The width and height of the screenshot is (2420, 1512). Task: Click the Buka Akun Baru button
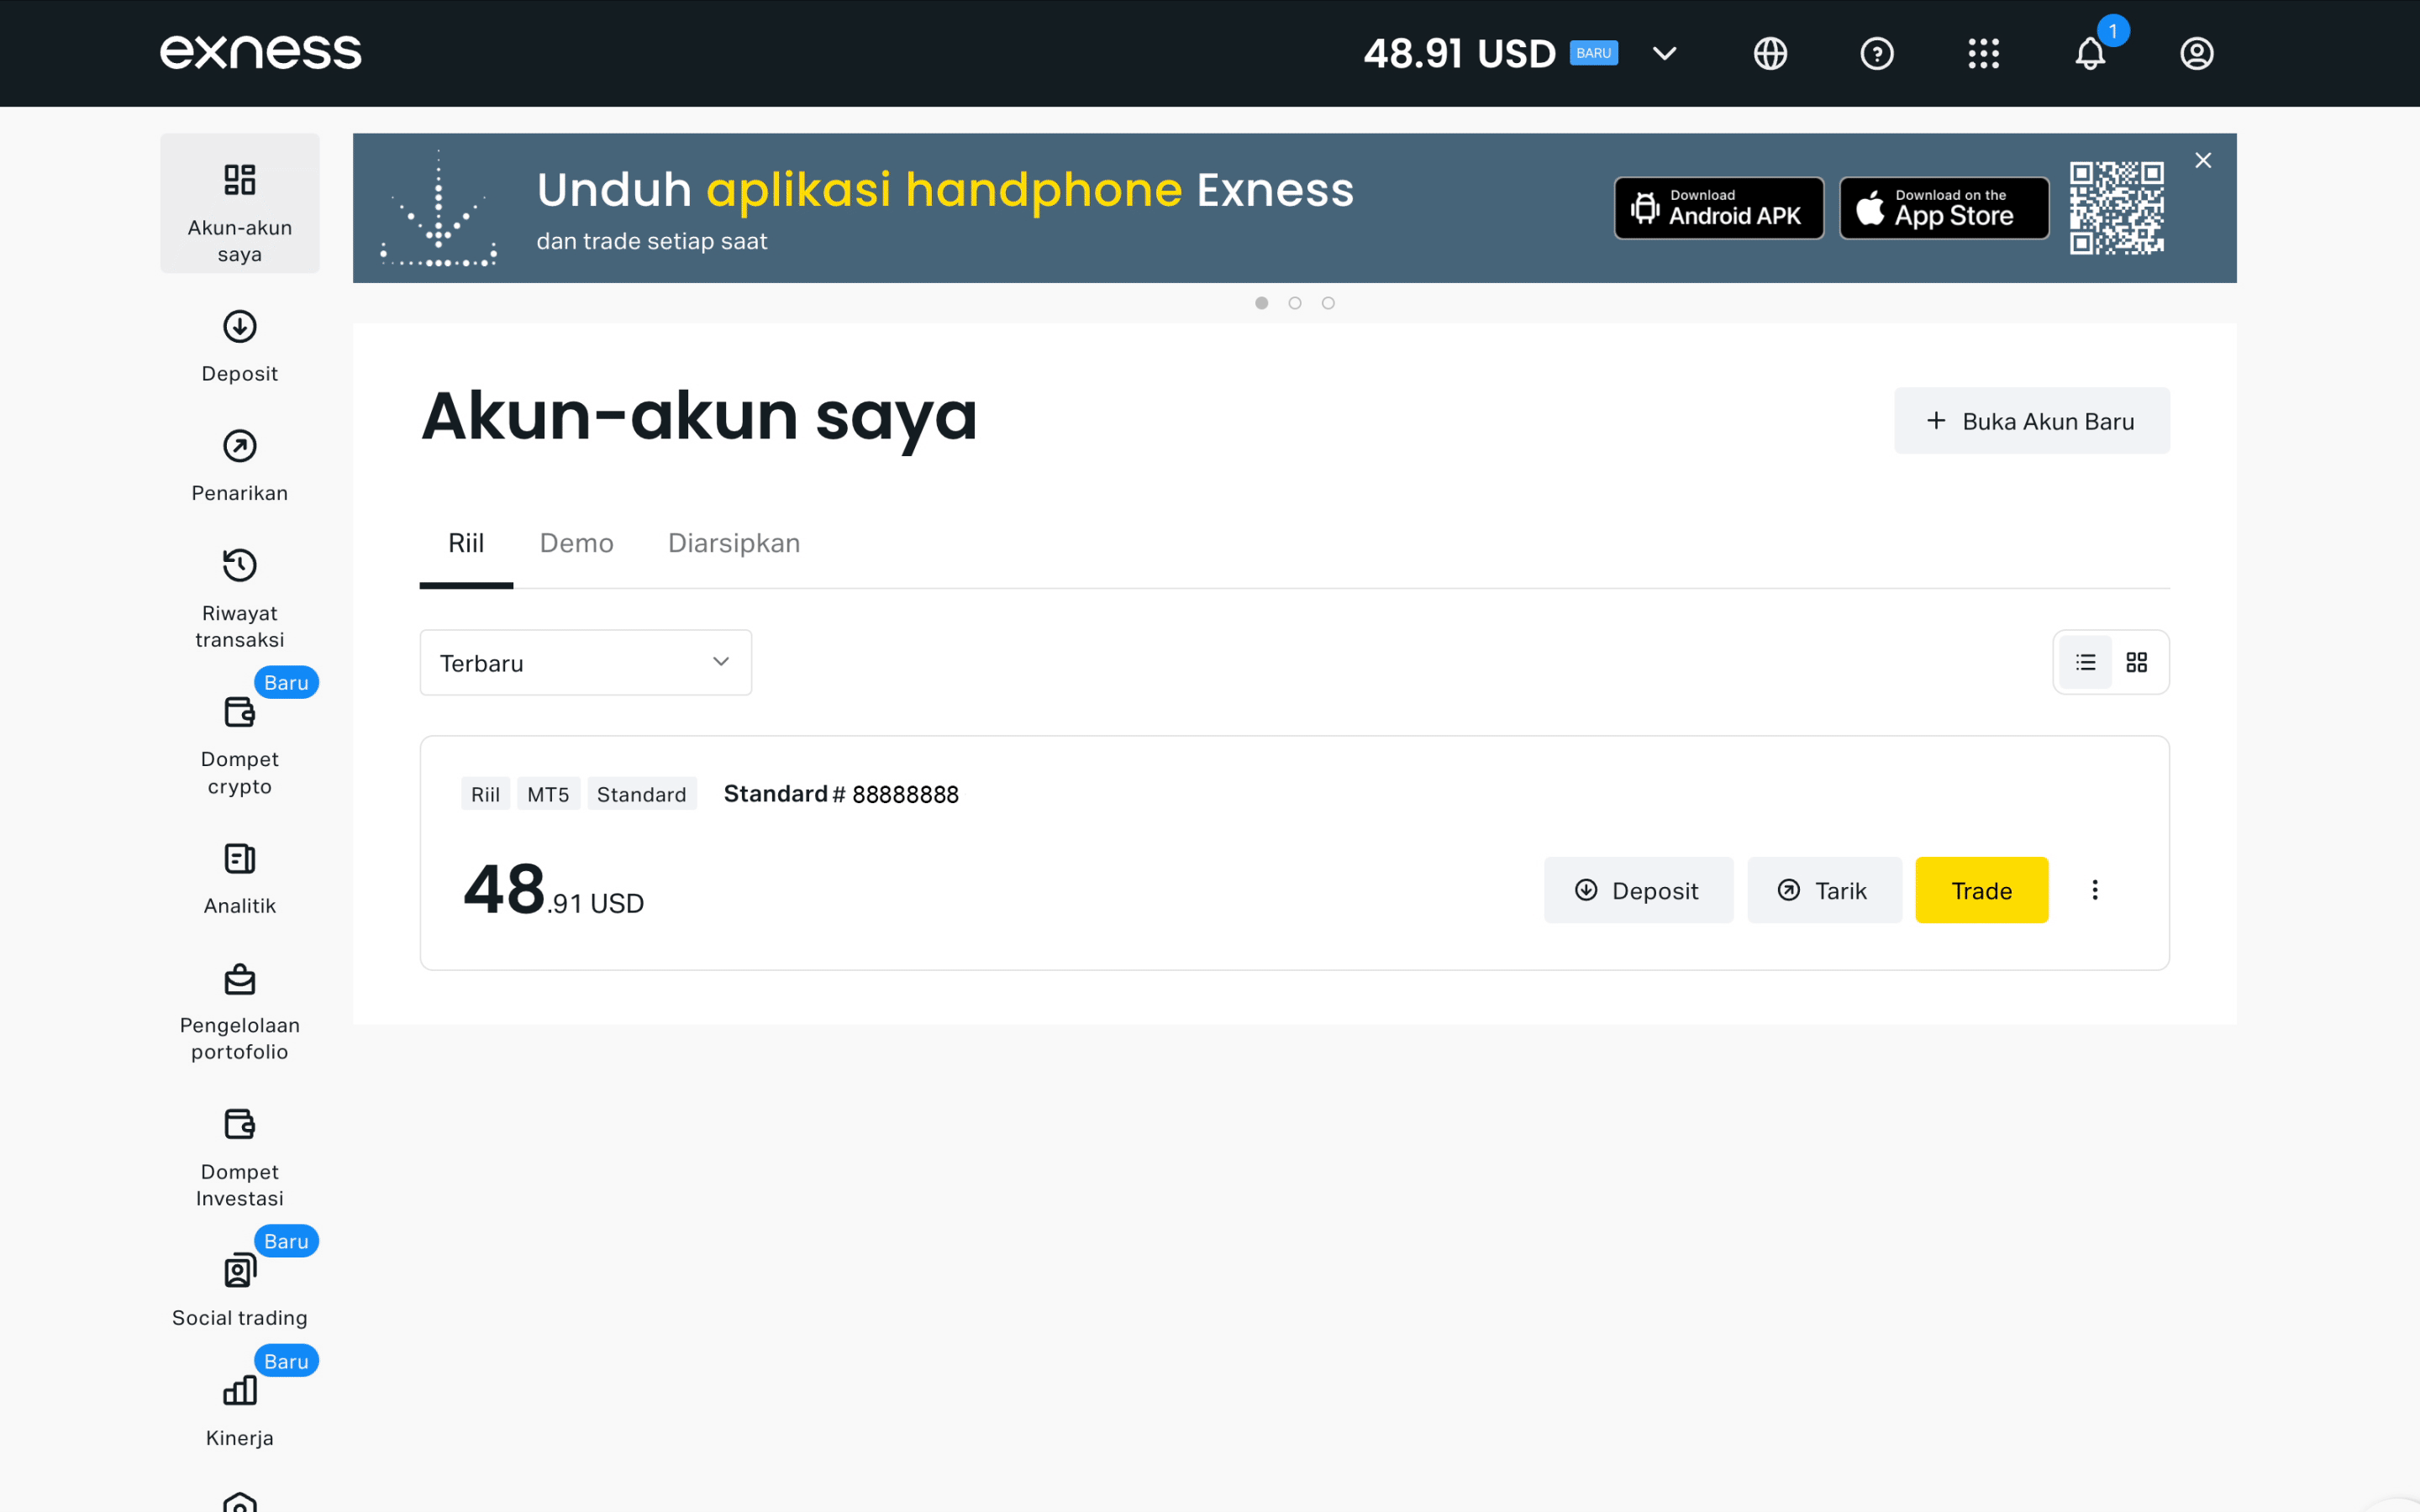tap(2031, 420)
